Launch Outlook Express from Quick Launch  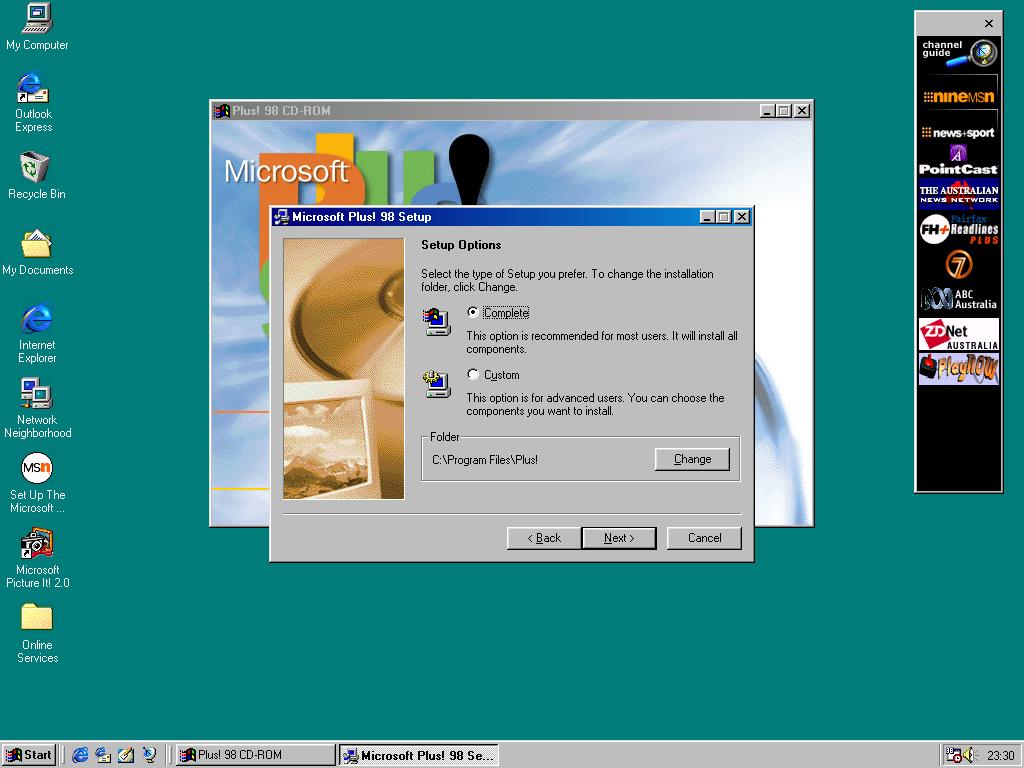[x=103, y=755]
